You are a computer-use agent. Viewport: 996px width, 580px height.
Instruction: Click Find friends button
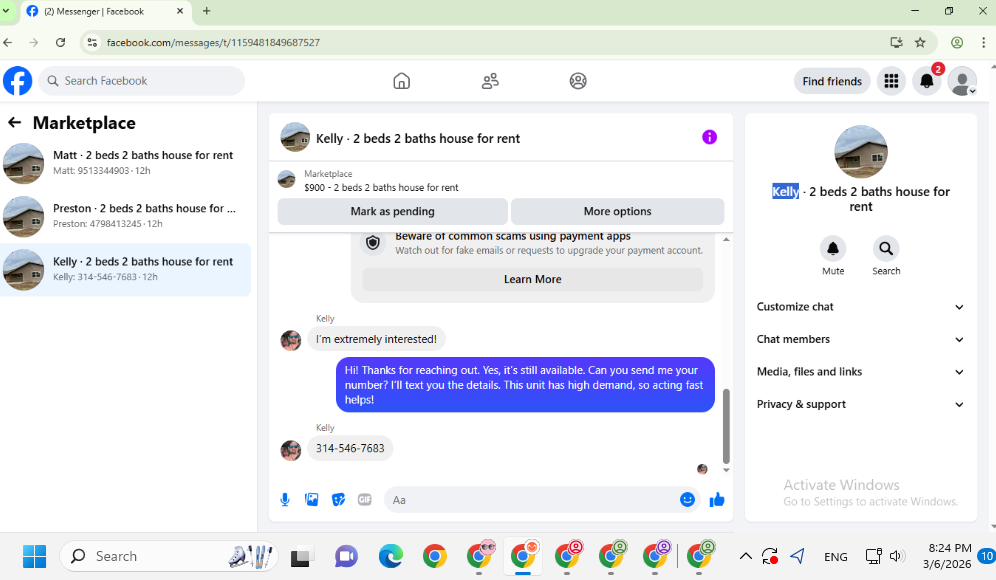tap(831, 81)
